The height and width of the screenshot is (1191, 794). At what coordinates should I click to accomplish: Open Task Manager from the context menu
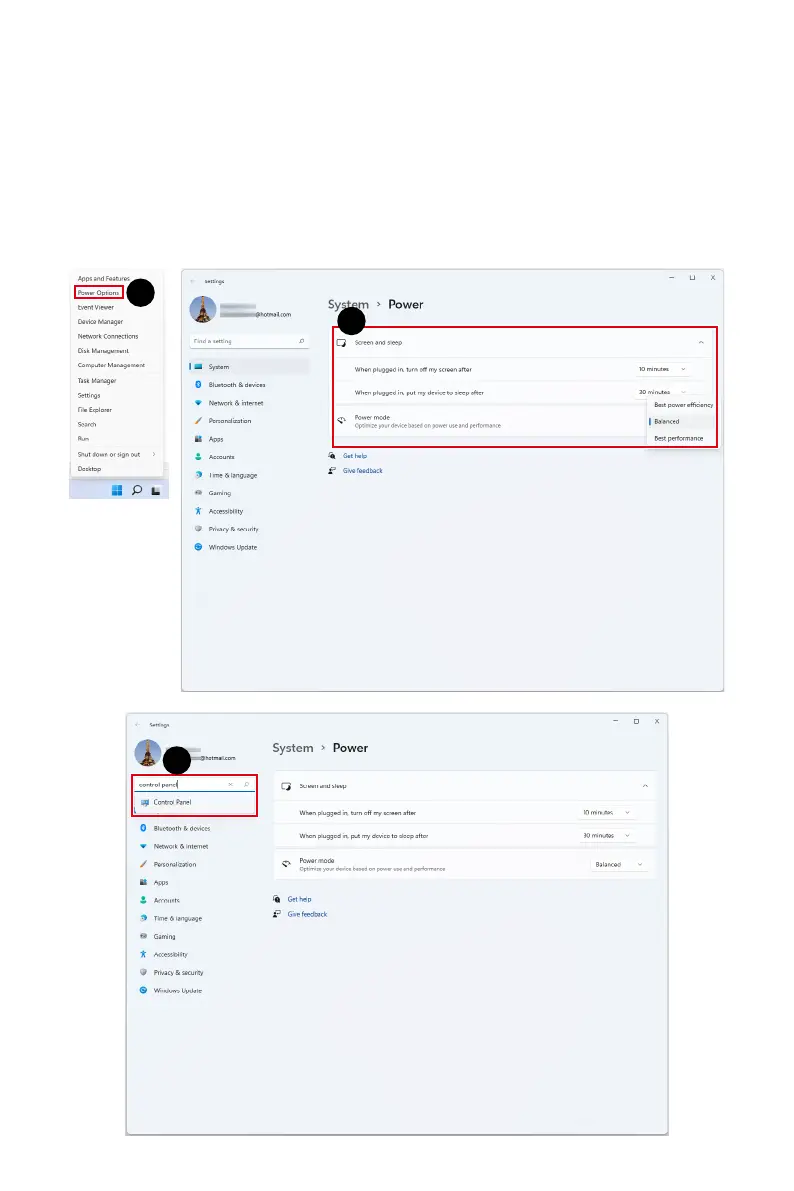(x=96, y=381)
